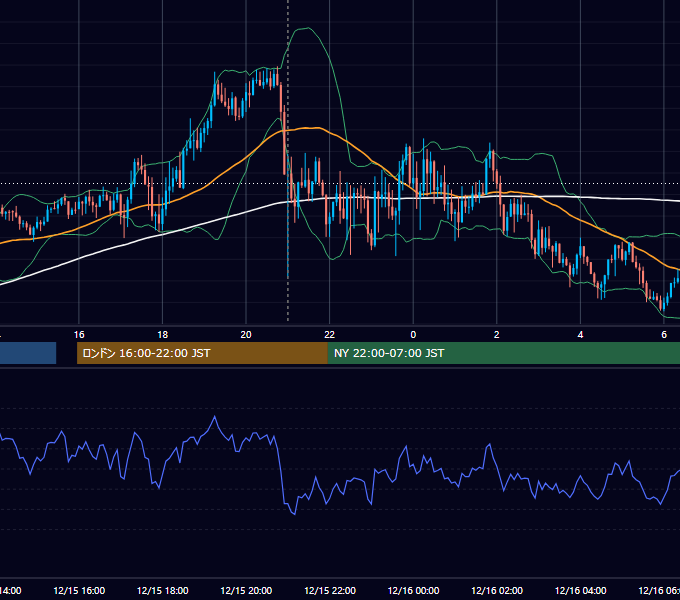Click the "22" hour label on the price chart axis

pyautogui.click(x=330, y=335)
